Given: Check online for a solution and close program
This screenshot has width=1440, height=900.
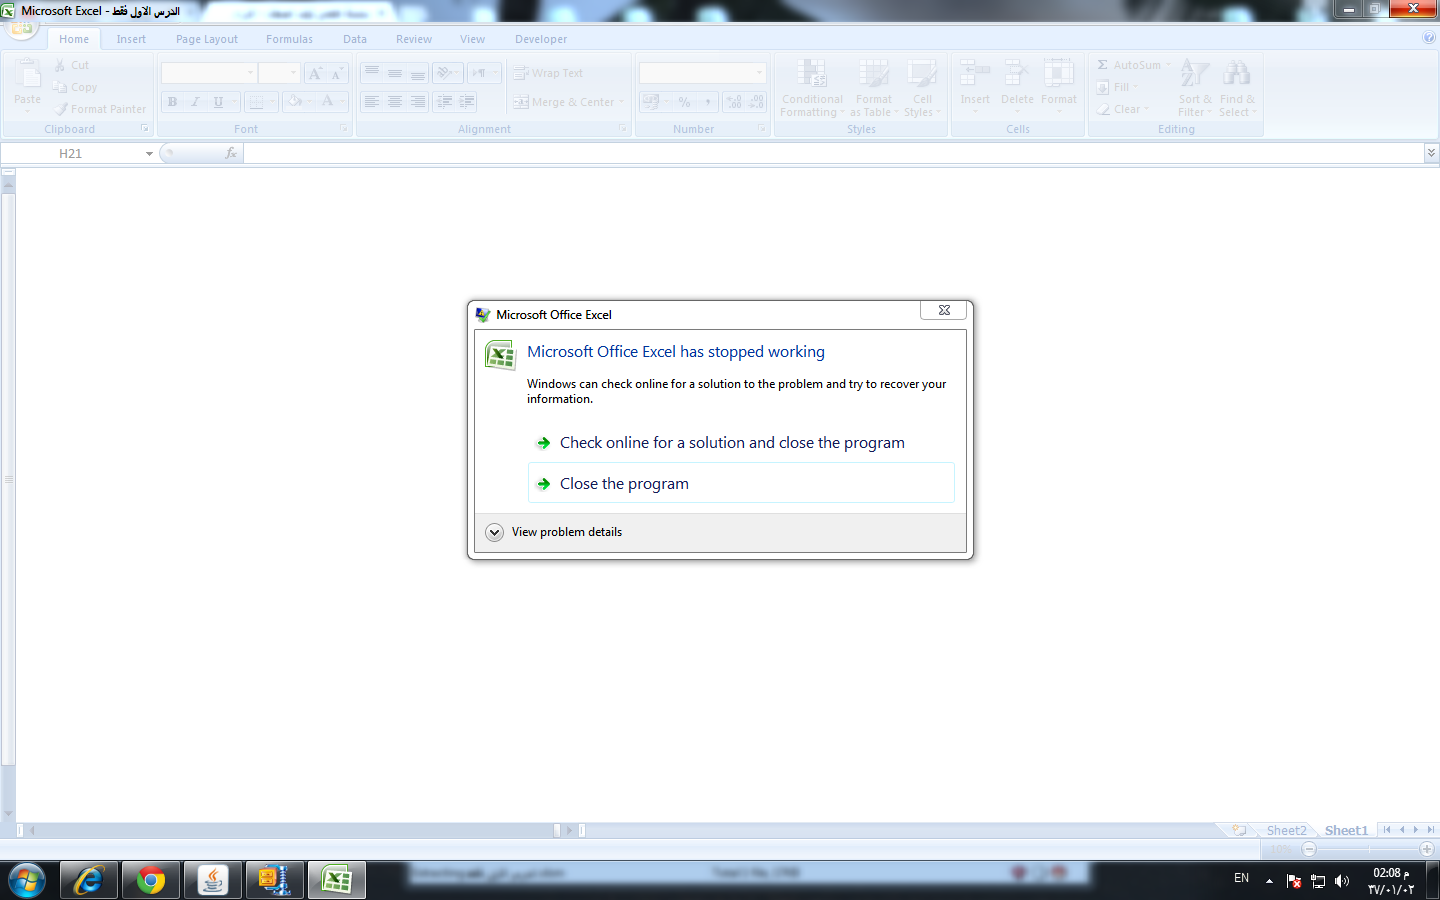Looking at the screenshot, I should (x=741, y=443).
